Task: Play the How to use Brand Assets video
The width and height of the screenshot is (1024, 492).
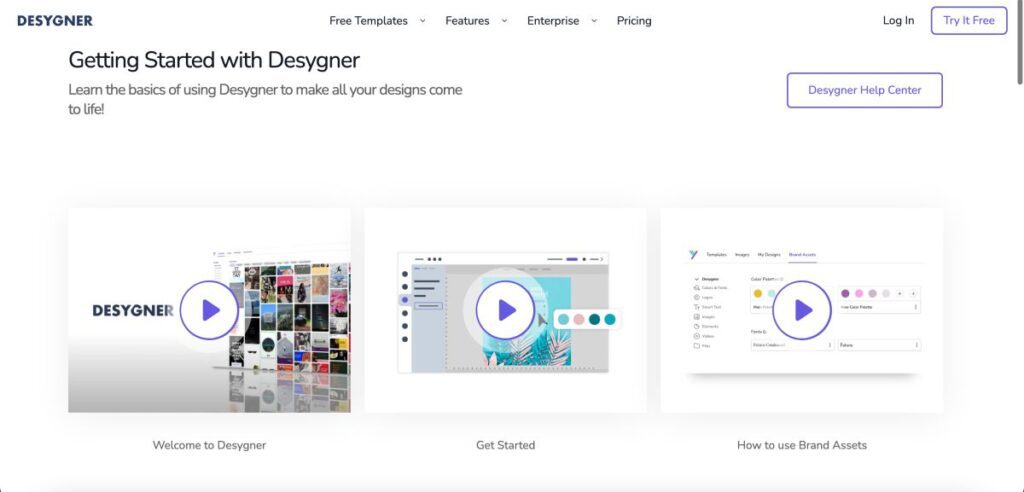Action: point(802,310)
